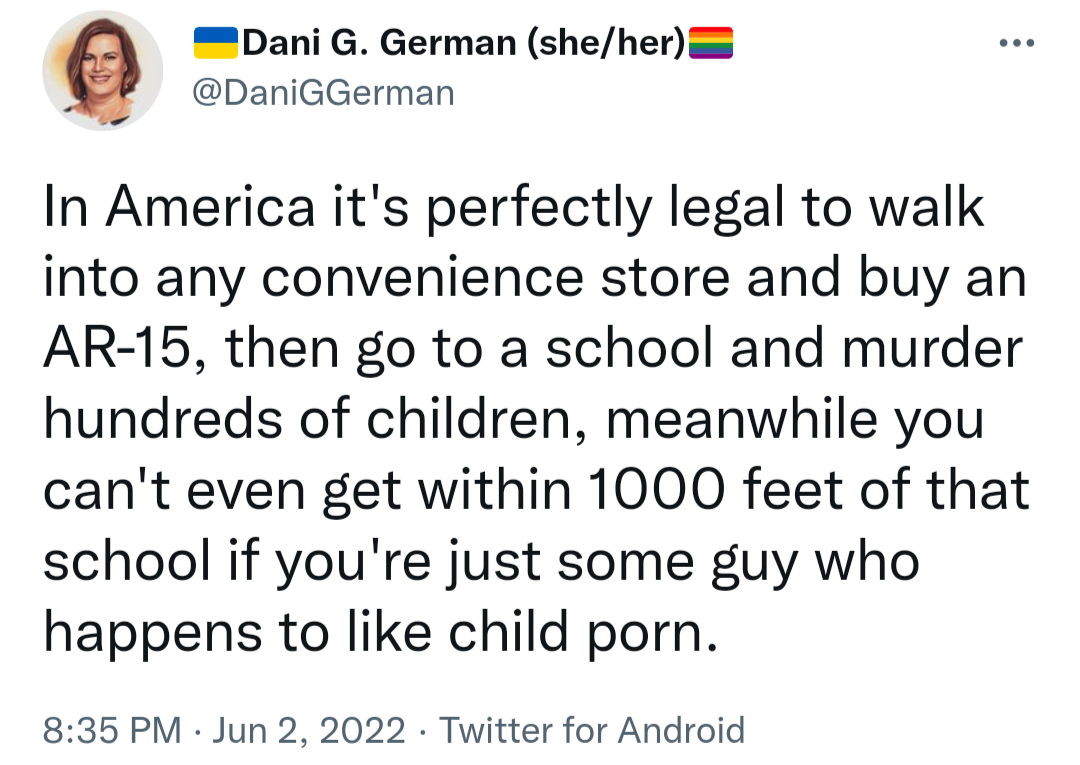This screenshot has height=765, width=1080.
Task: Click the rainbow flag emoji after the name
Action: [x=711, y=44]
